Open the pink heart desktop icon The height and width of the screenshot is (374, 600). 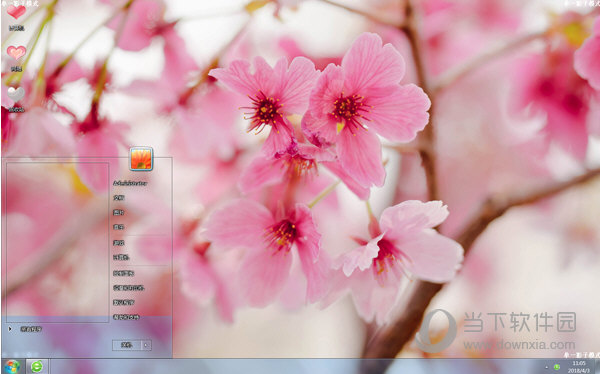(x=16, y=53)
